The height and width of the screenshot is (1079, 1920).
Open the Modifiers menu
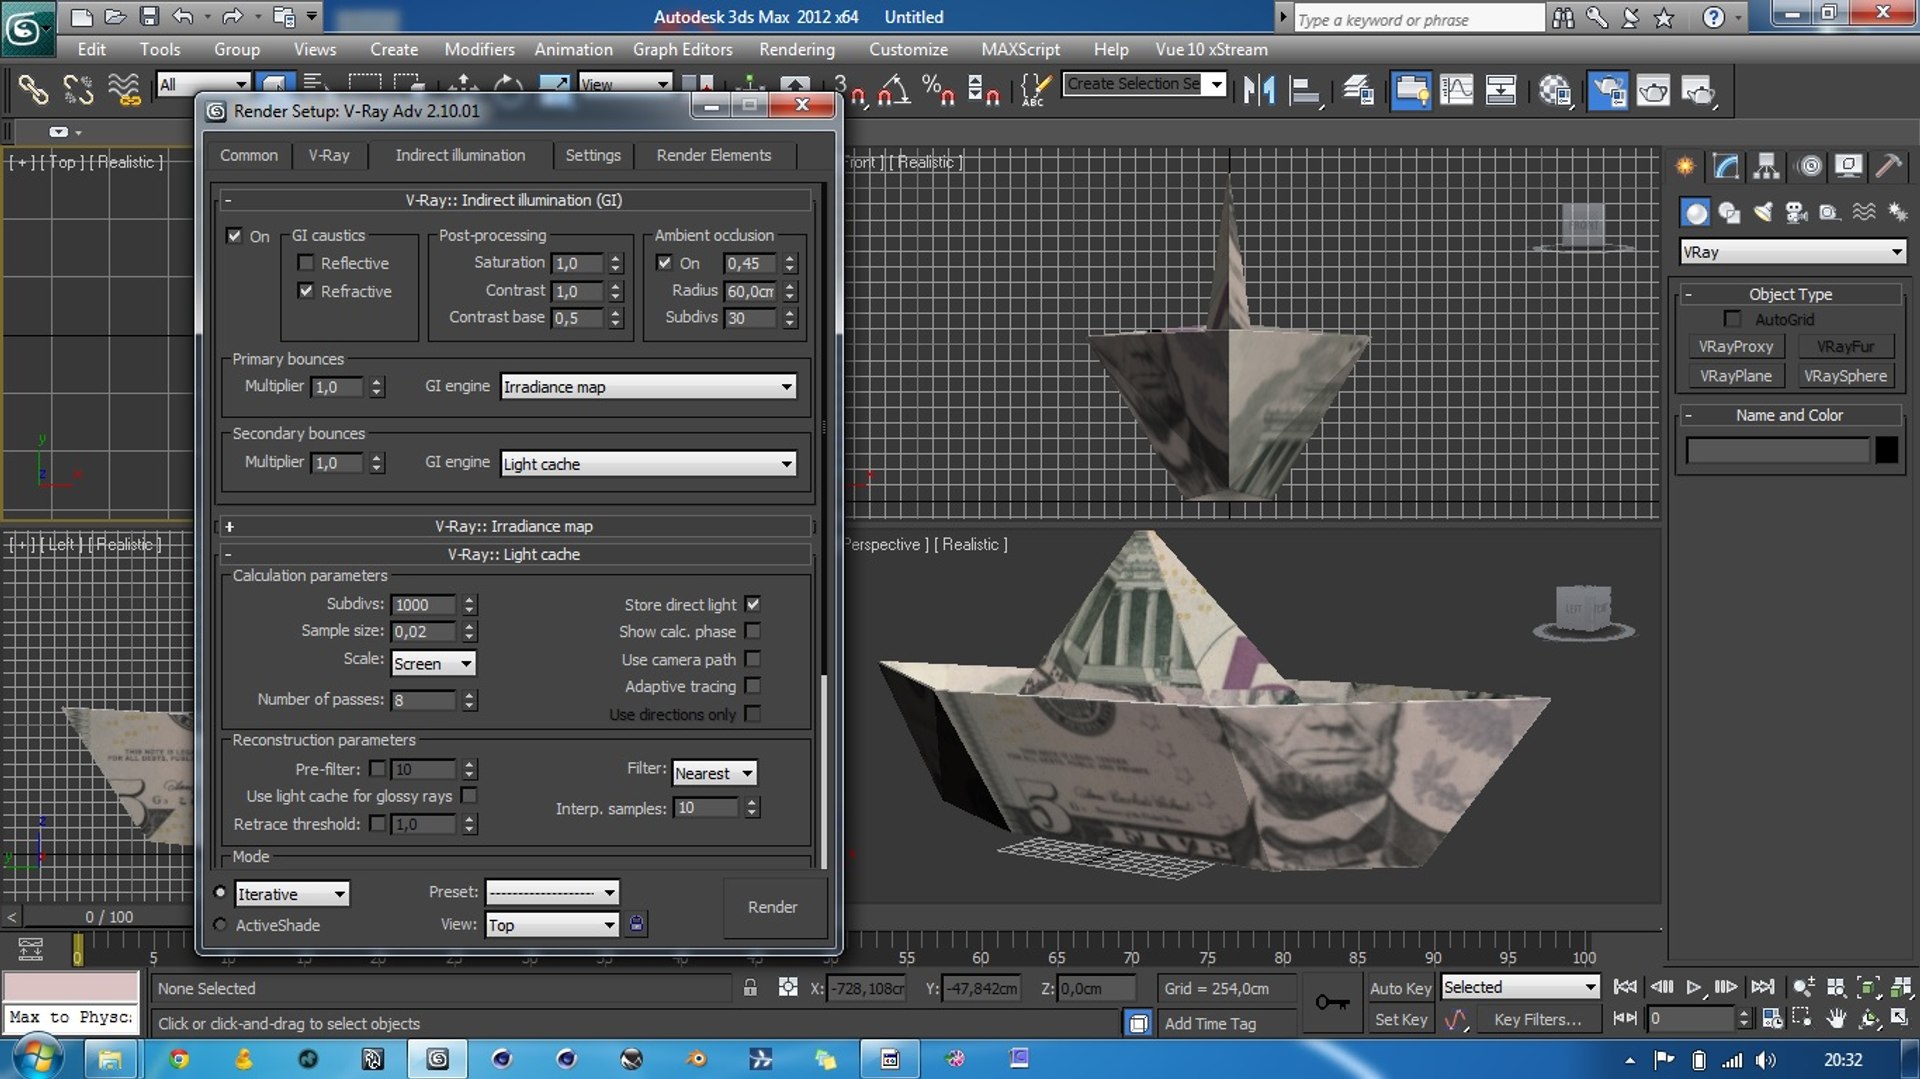pos(479,49)
